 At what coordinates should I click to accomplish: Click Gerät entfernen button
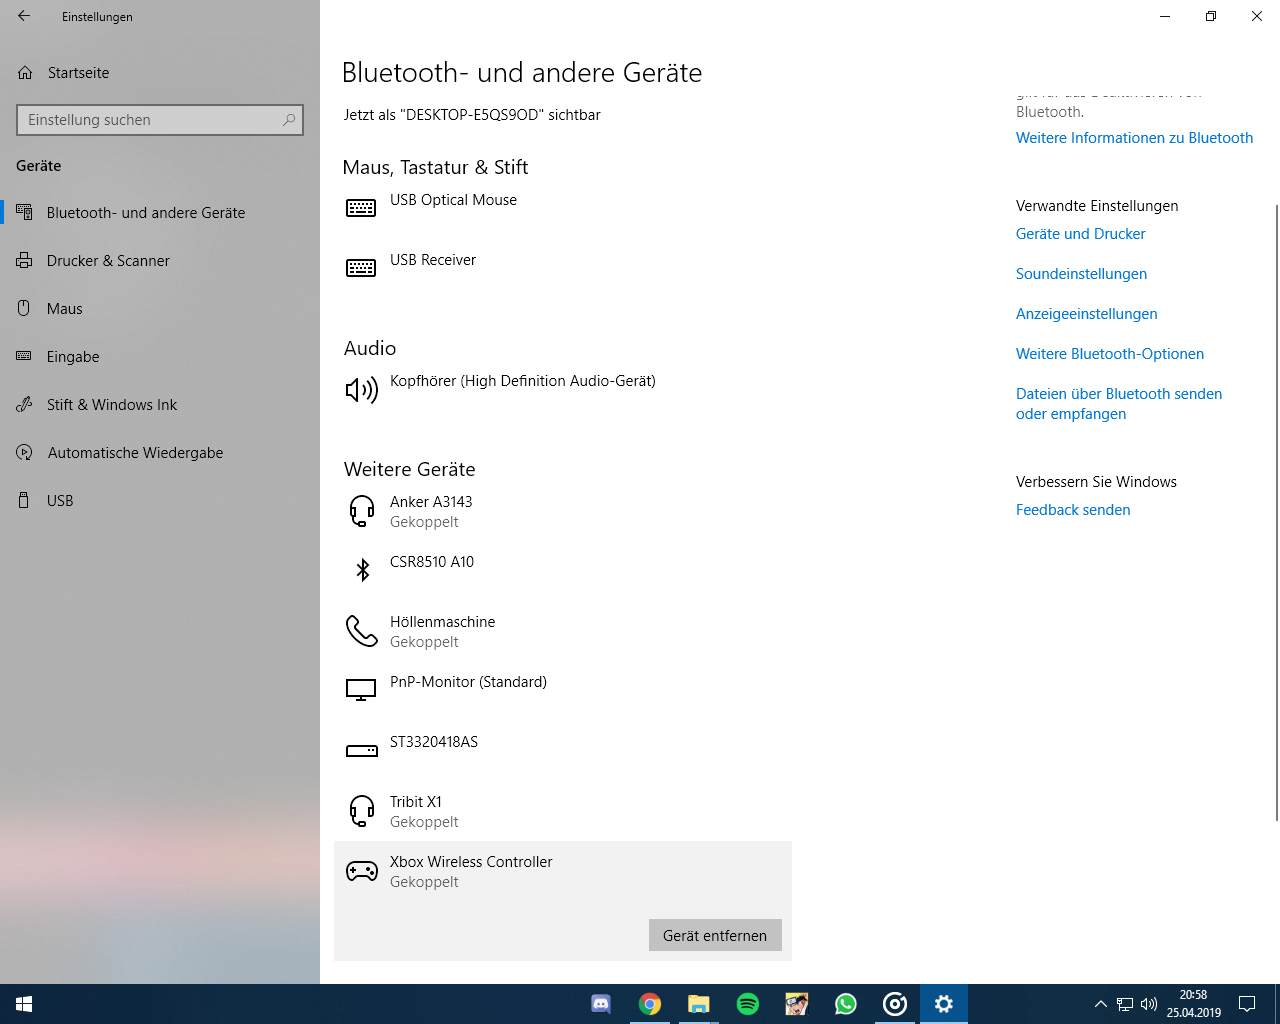[715, 935]
